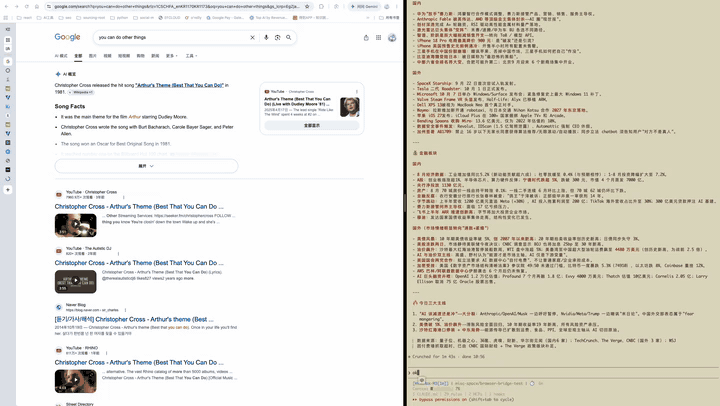This screenshot has width=720, height=406.
Task: Switch to the 新闻 results tab
Action: point(155,56)
